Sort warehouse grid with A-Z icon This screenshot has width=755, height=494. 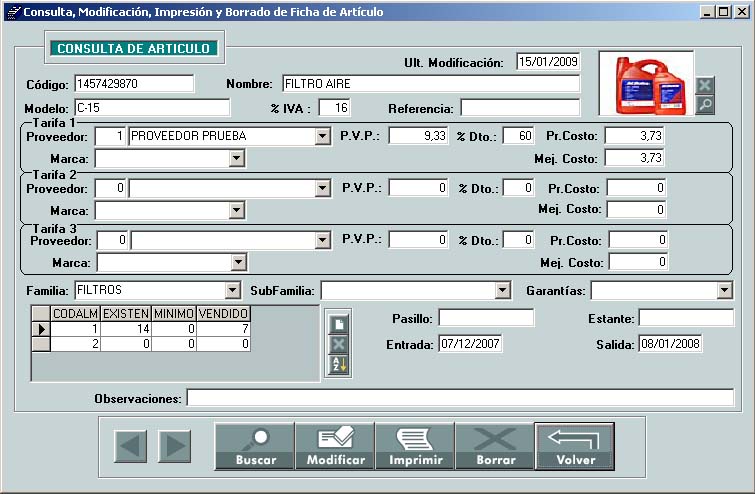click(338, 364)
